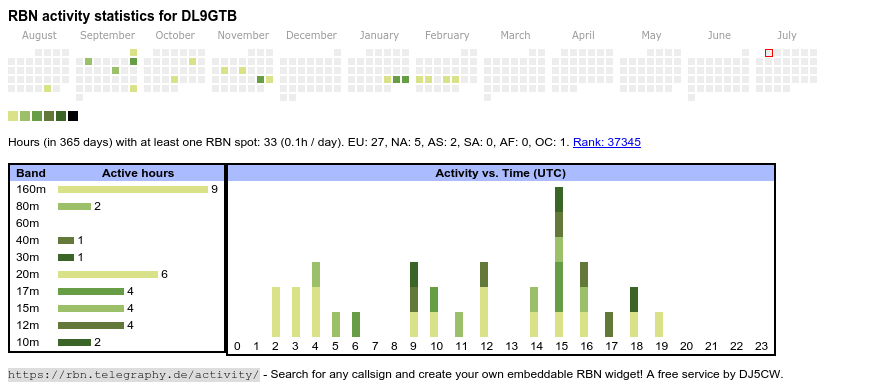Click the activity bar above hour 17
The height and width of the screenshot is (390, 870).
pyautogui.click(x=609, y=325)
